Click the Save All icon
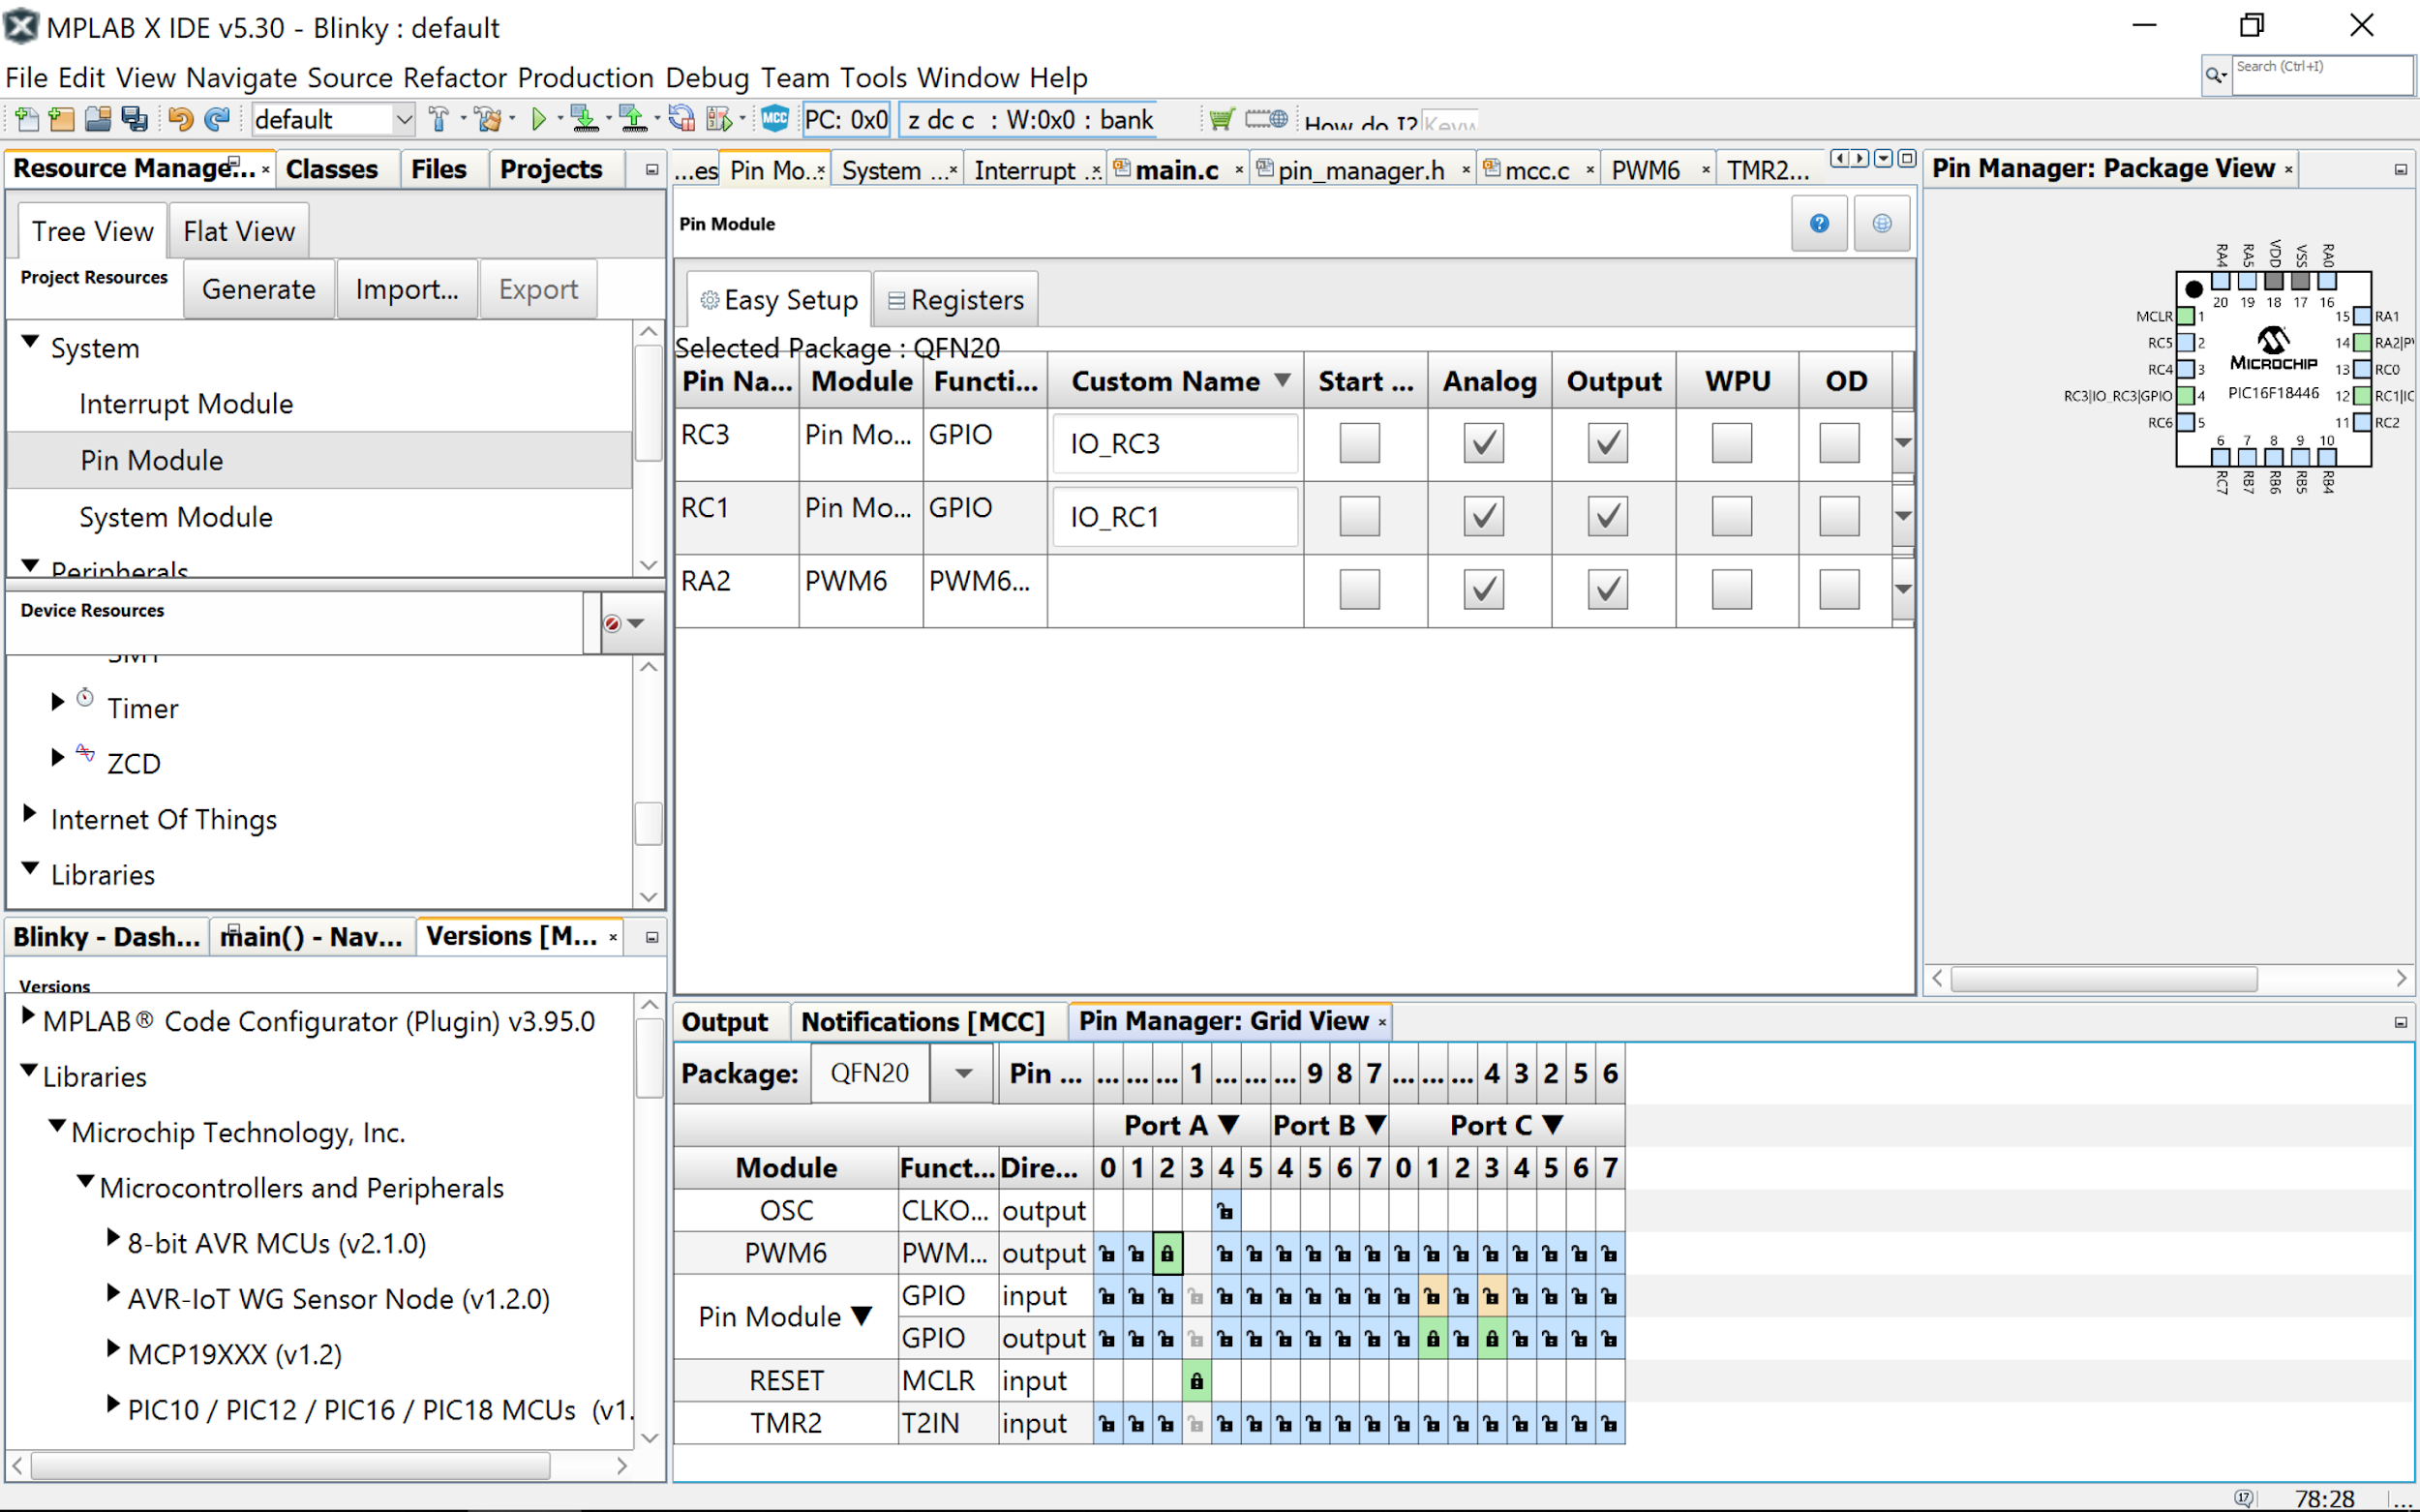 point(134,120)
